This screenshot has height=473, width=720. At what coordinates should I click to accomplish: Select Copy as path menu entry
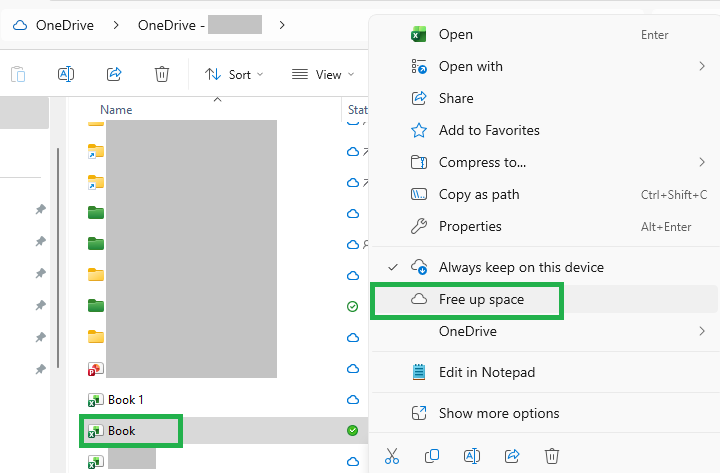tap(544, 195)
